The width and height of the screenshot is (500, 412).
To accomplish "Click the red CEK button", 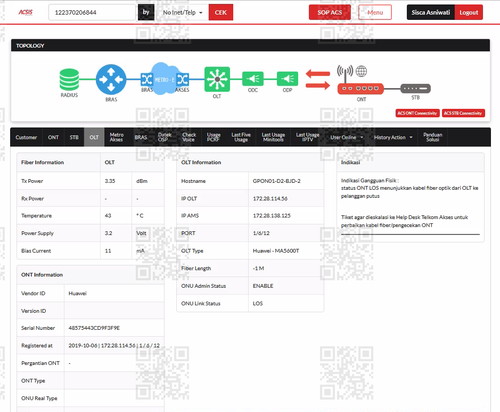I will [221, 12].
